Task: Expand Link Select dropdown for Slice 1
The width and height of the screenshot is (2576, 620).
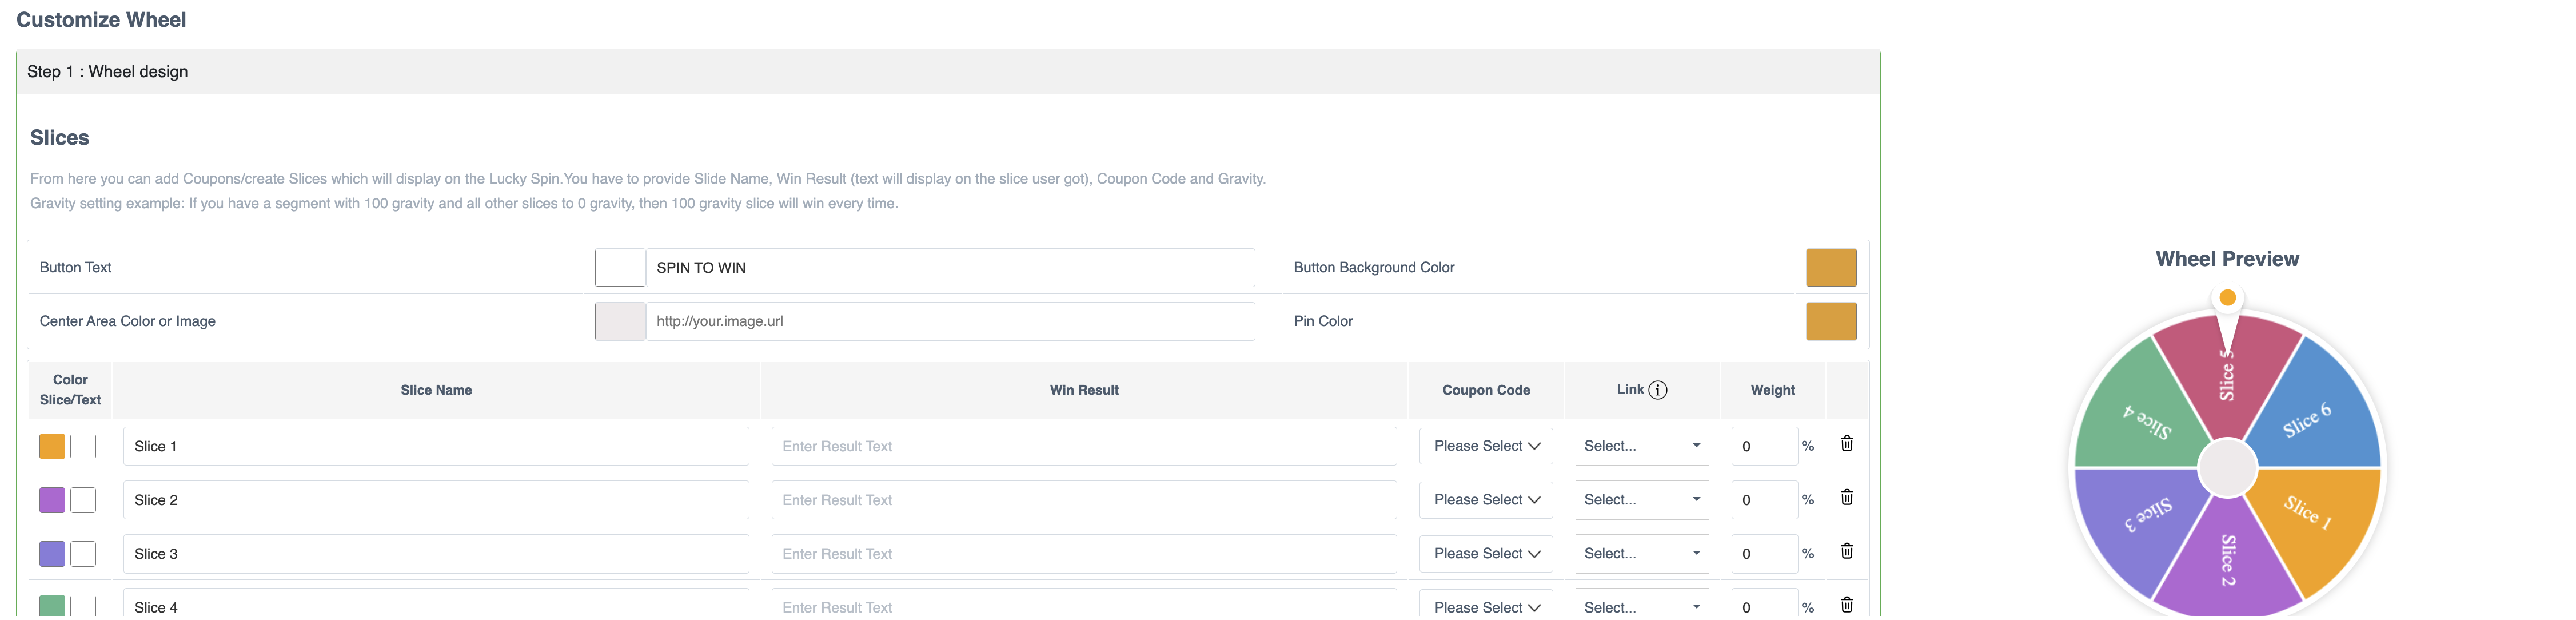Action: point(1641,446)
